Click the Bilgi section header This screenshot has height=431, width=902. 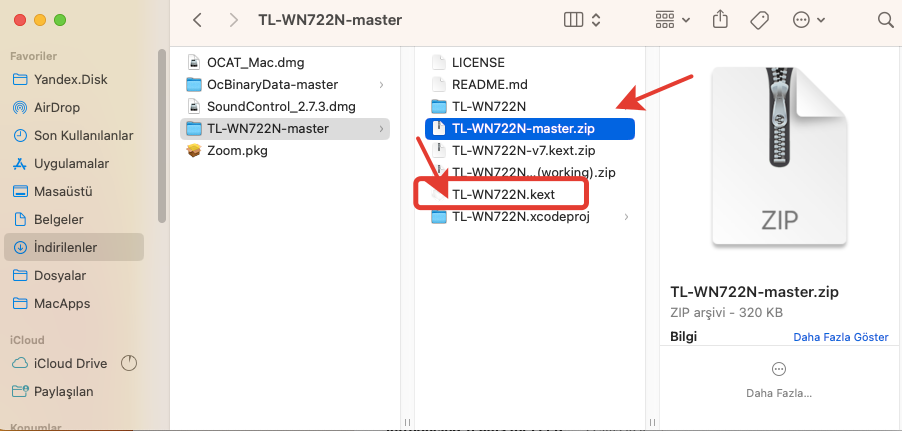(683, 337)
